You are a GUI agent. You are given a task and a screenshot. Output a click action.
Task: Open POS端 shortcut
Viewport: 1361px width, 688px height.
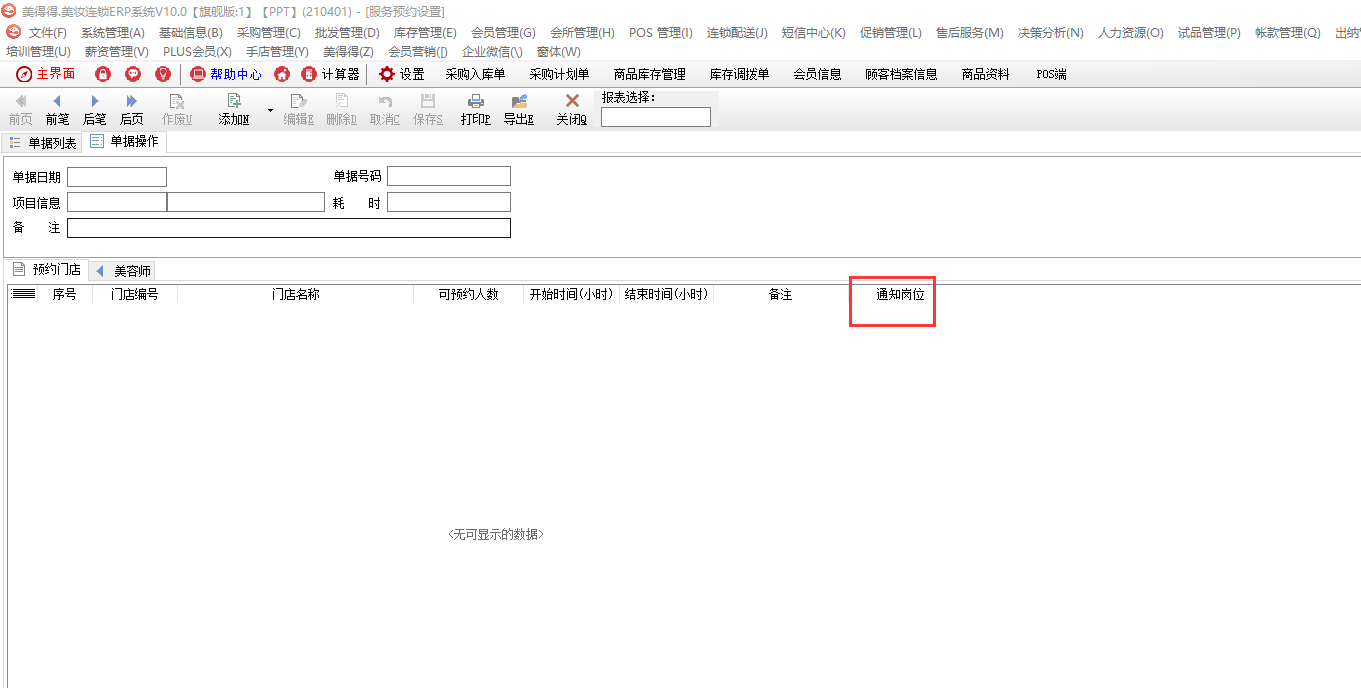[x=1051, y=74]
